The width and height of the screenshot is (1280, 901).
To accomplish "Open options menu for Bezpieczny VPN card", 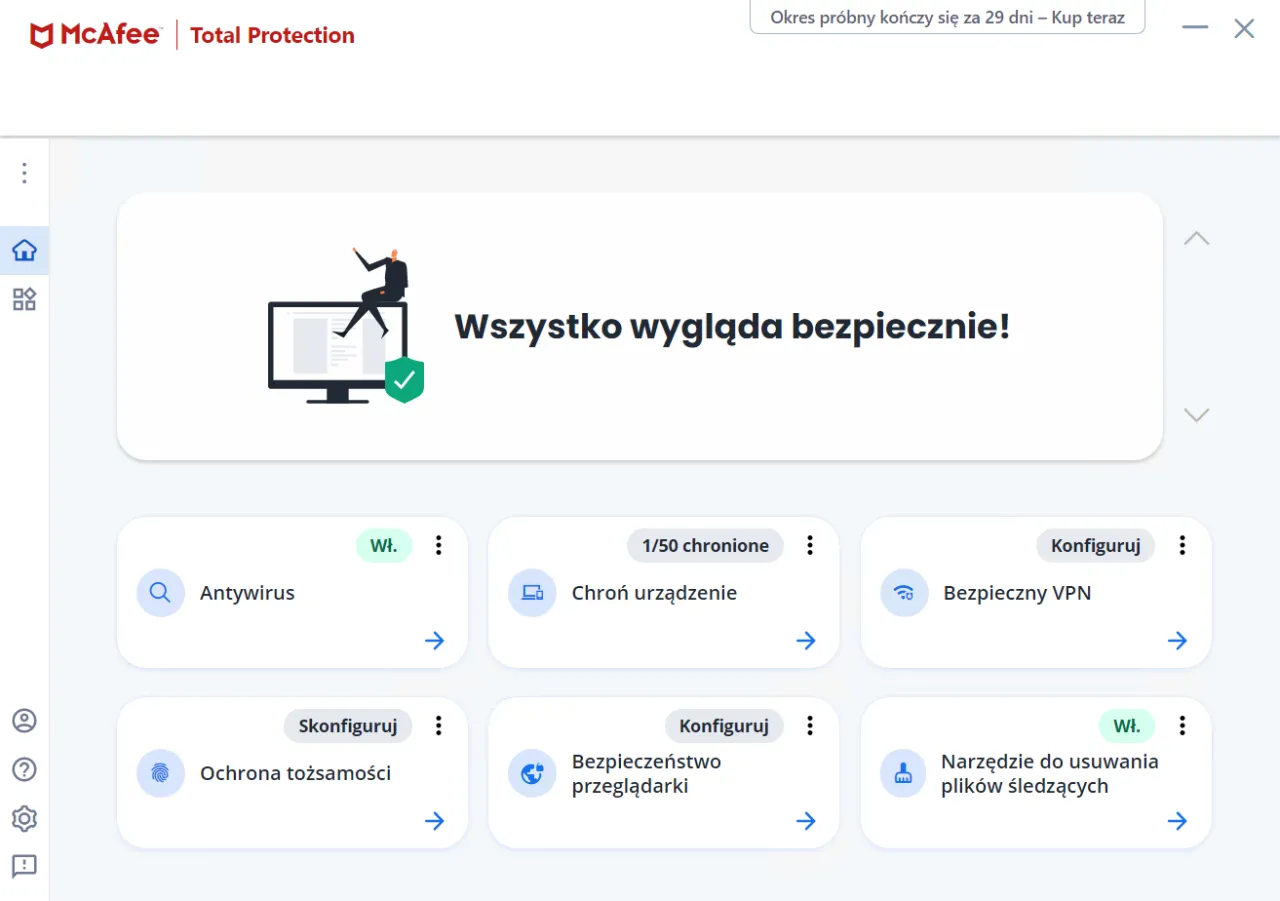I will click(1182, 545).
